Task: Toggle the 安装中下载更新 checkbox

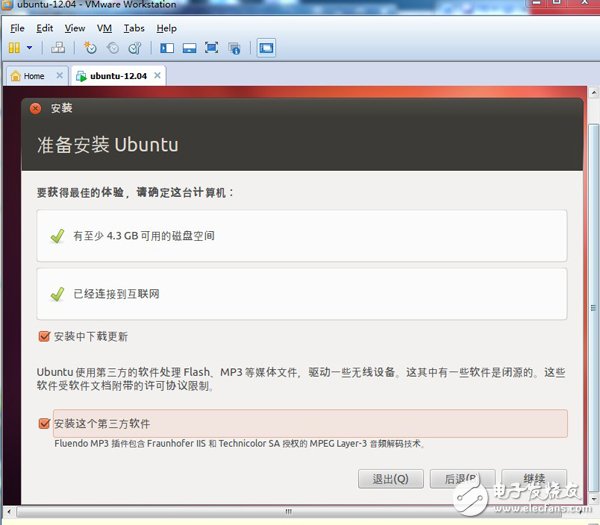Action: (x=44, y=336)
